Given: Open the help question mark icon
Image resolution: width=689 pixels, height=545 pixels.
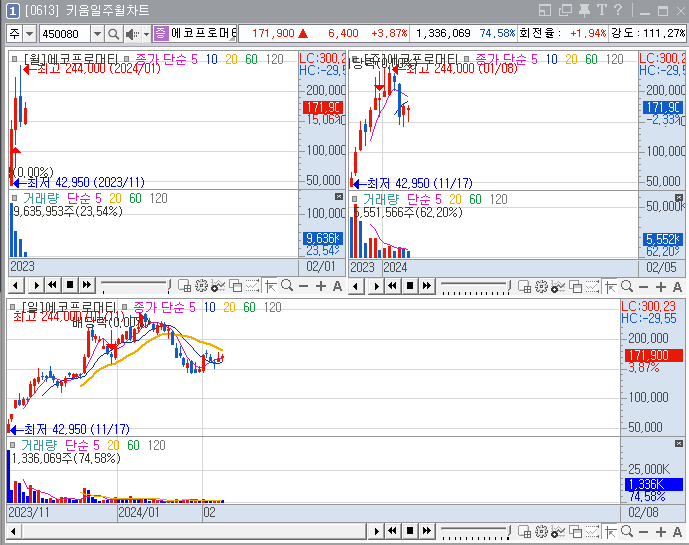Looking at the screenshot, I should (x=617, y=10).
